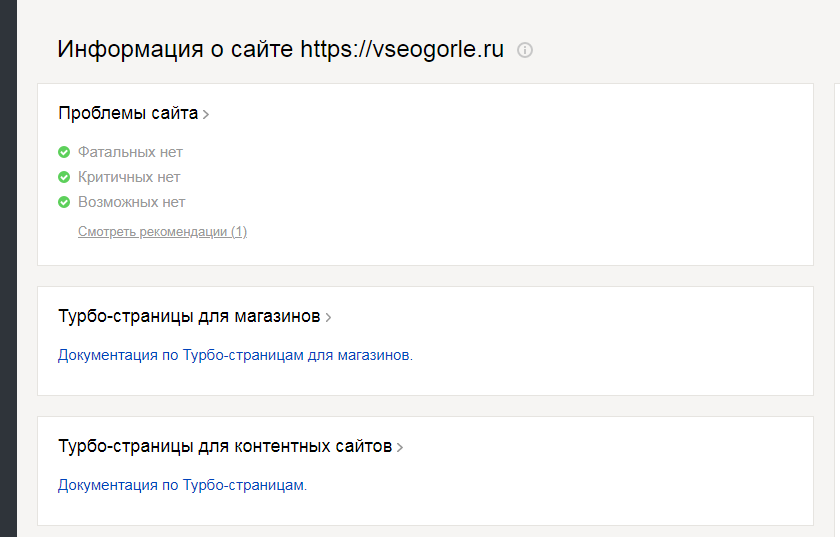The height and width of the screenshot is (537, 840).
Task: Open the Смотреть рекомендации (1) link
Action: click(x=162, y=232)
